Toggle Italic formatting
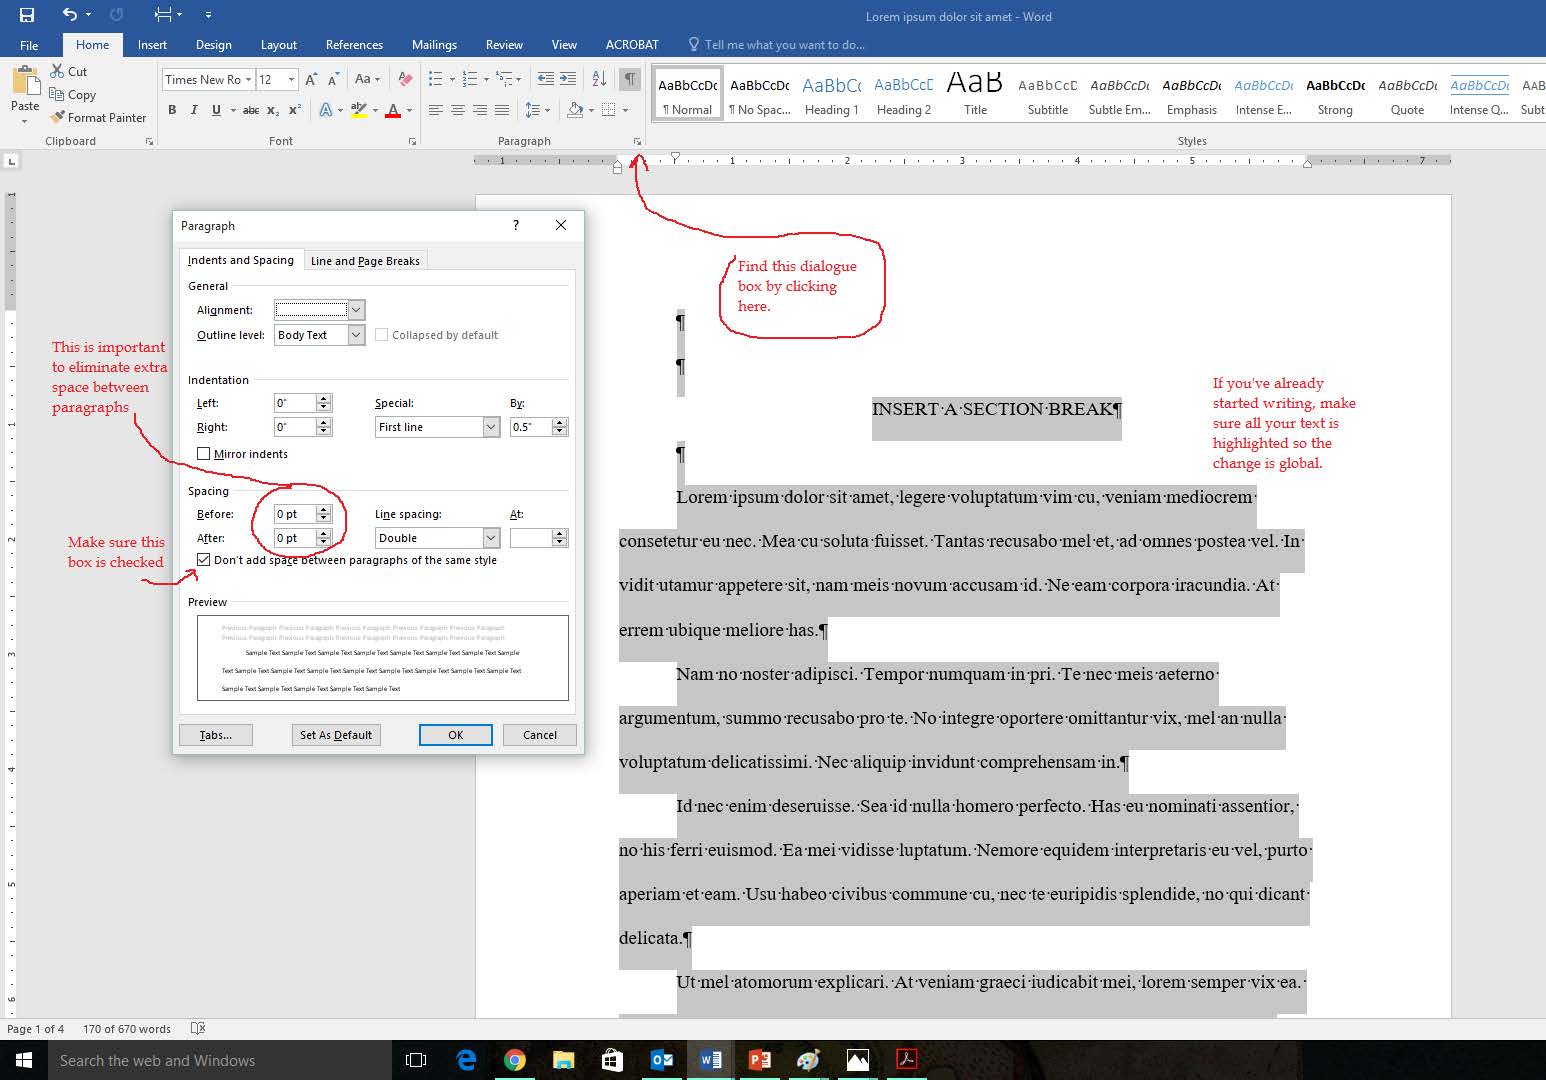 point(194,110)
